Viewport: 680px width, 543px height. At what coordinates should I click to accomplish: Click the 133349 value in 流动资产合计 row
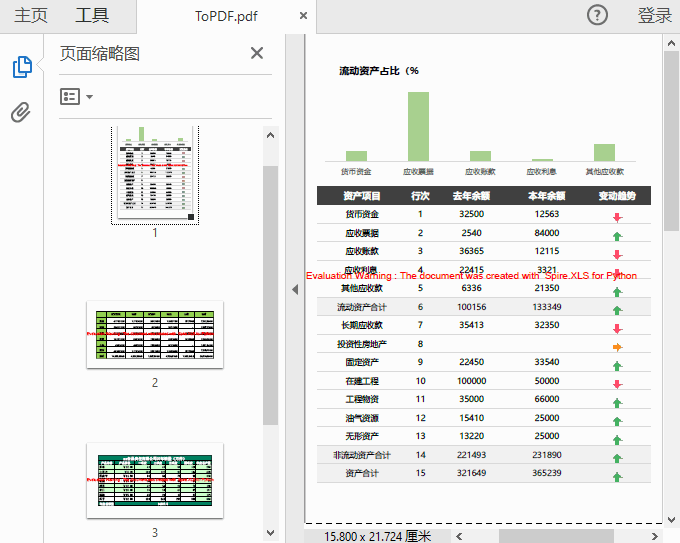click(547, 307)
